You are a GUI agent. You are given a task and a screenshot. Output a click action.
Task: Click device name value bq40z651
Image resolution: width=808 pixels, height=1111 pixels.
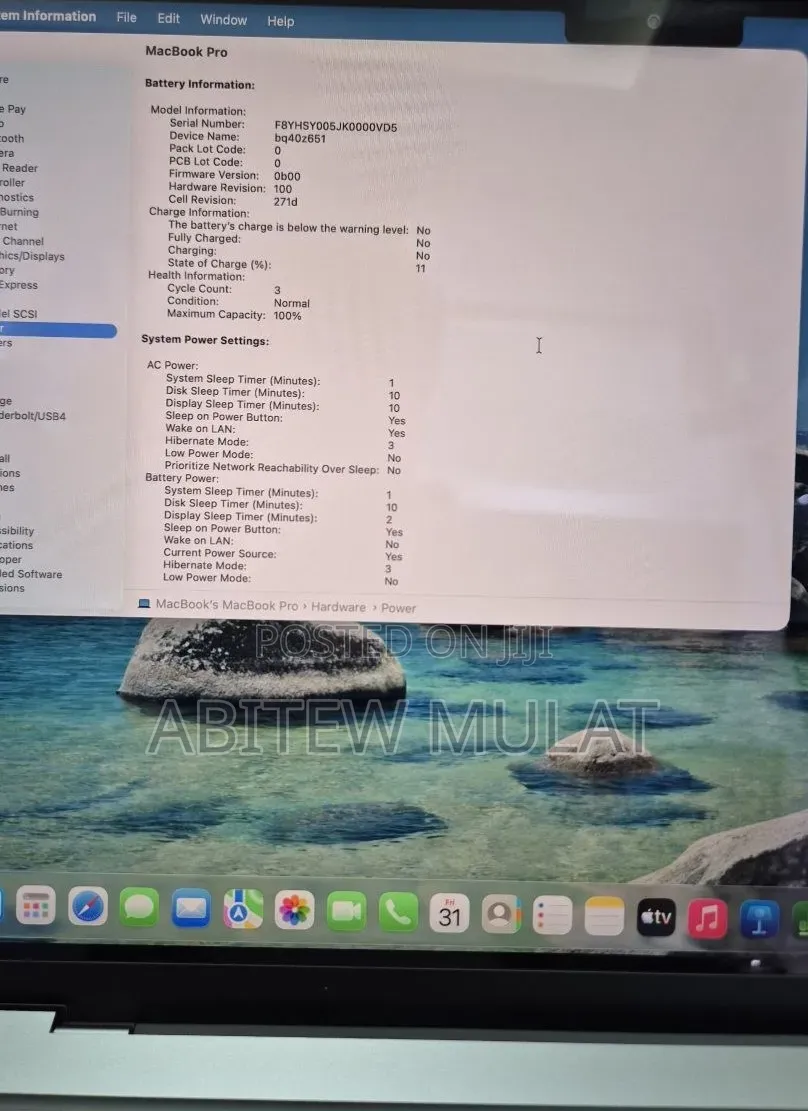click(x=301, y=139)
